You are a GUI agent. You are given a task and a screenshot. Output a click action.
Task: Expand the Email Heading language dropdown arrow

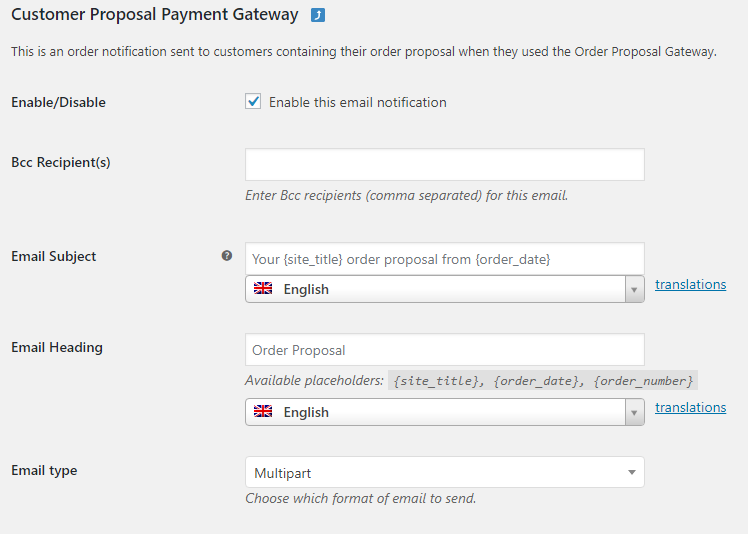[x=634, y=412]
